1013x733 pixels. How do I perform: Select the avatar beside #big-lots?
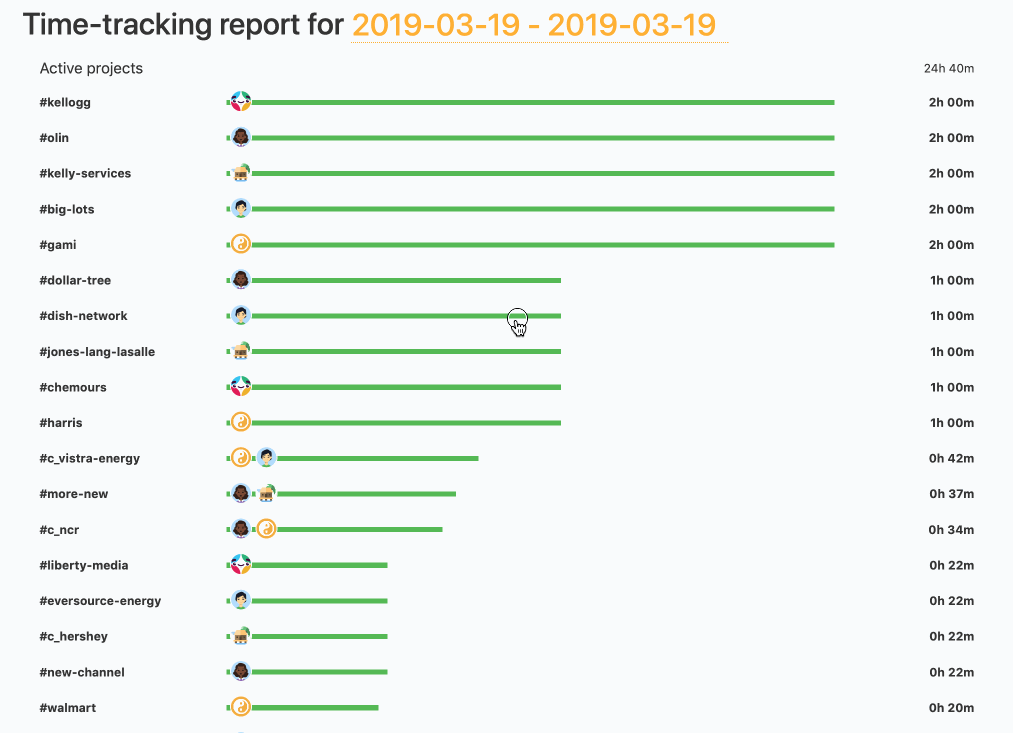point(240,208)
